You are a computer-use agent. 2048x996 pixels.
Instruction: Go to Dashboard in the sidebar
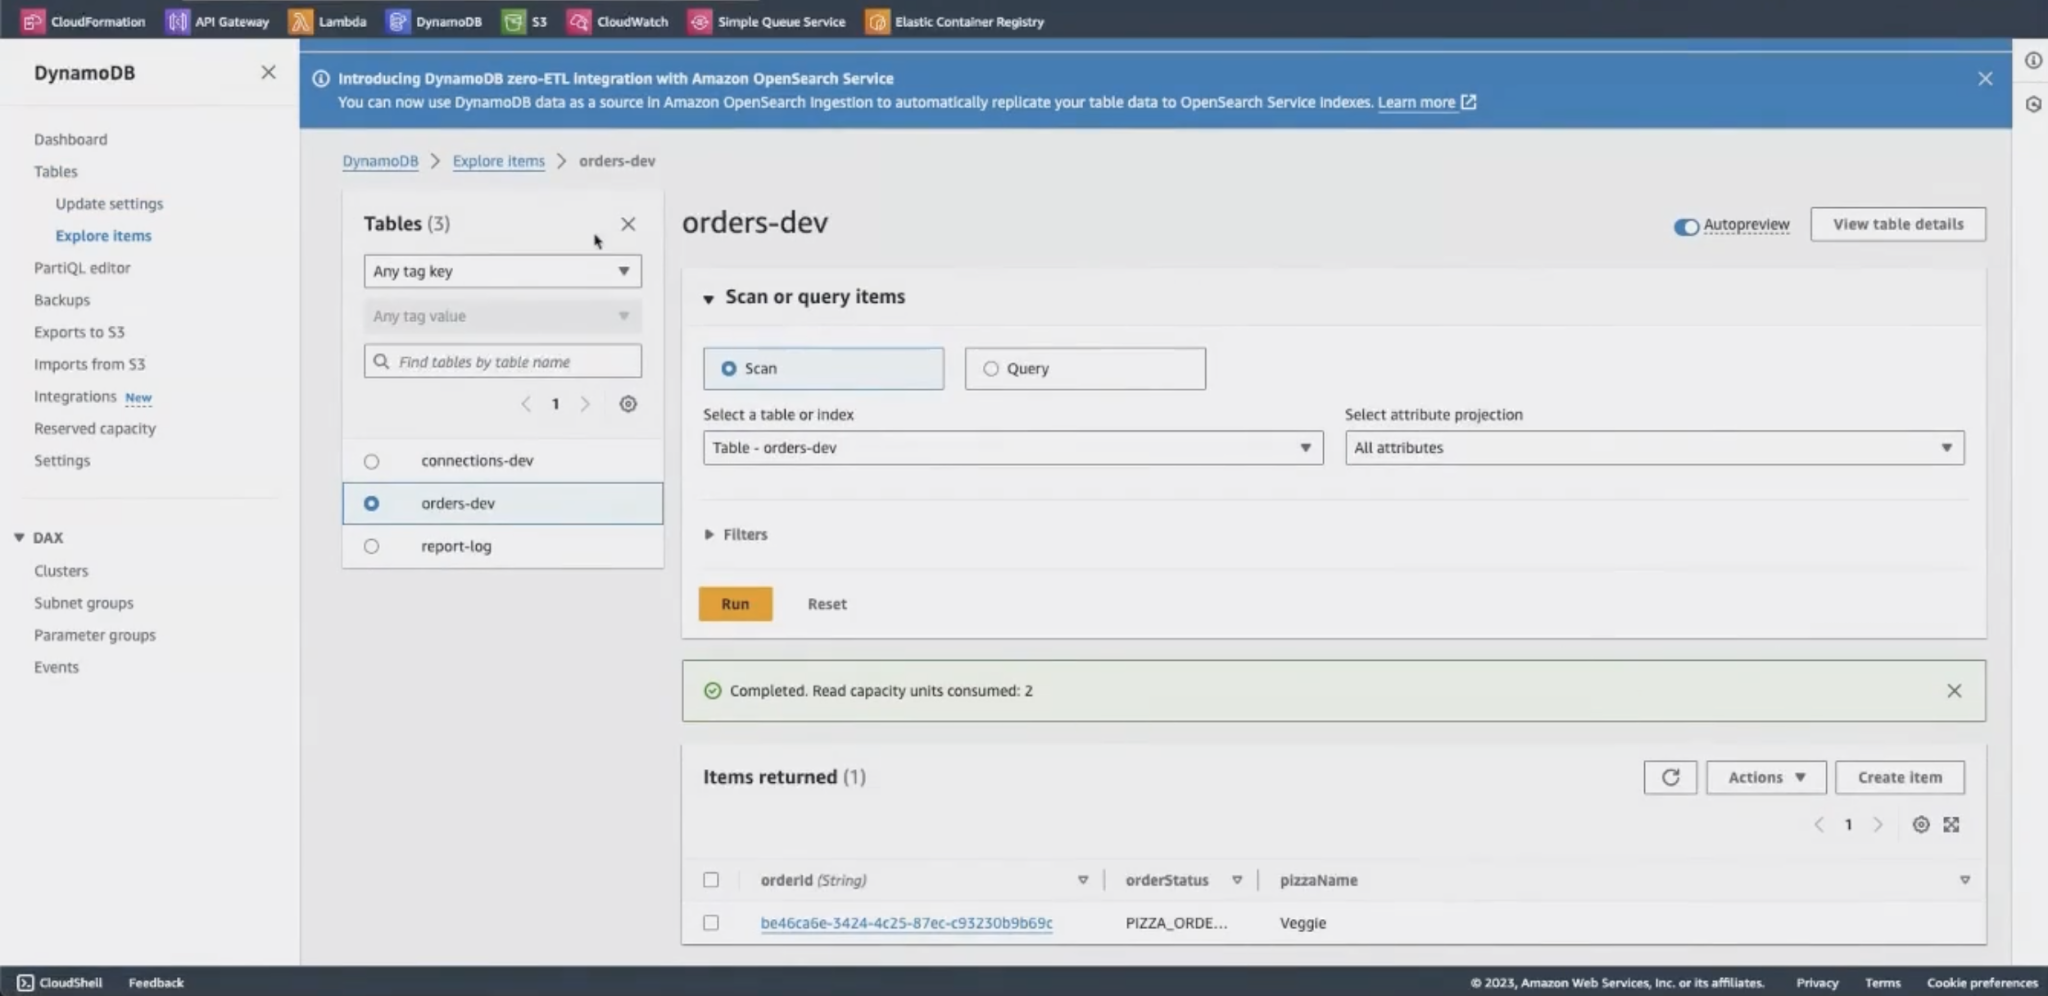(x=70, y=139)
